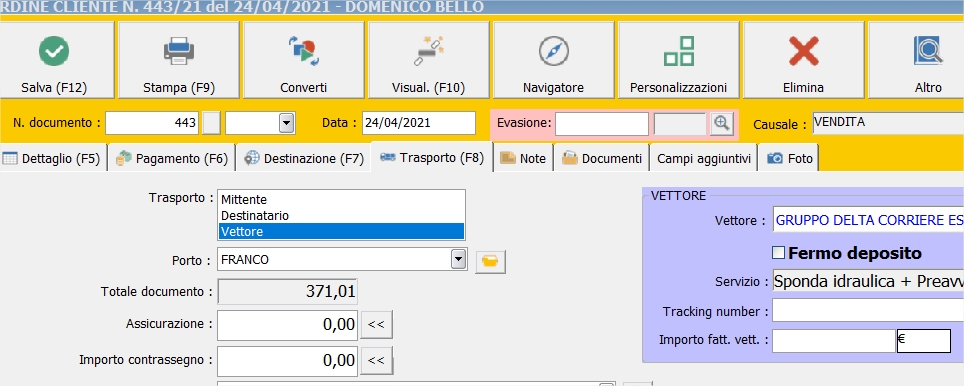Launch the Navigatore compass tool
Image resolution: width=964 pixels, height=386 pixels.
tap(553, 60)
